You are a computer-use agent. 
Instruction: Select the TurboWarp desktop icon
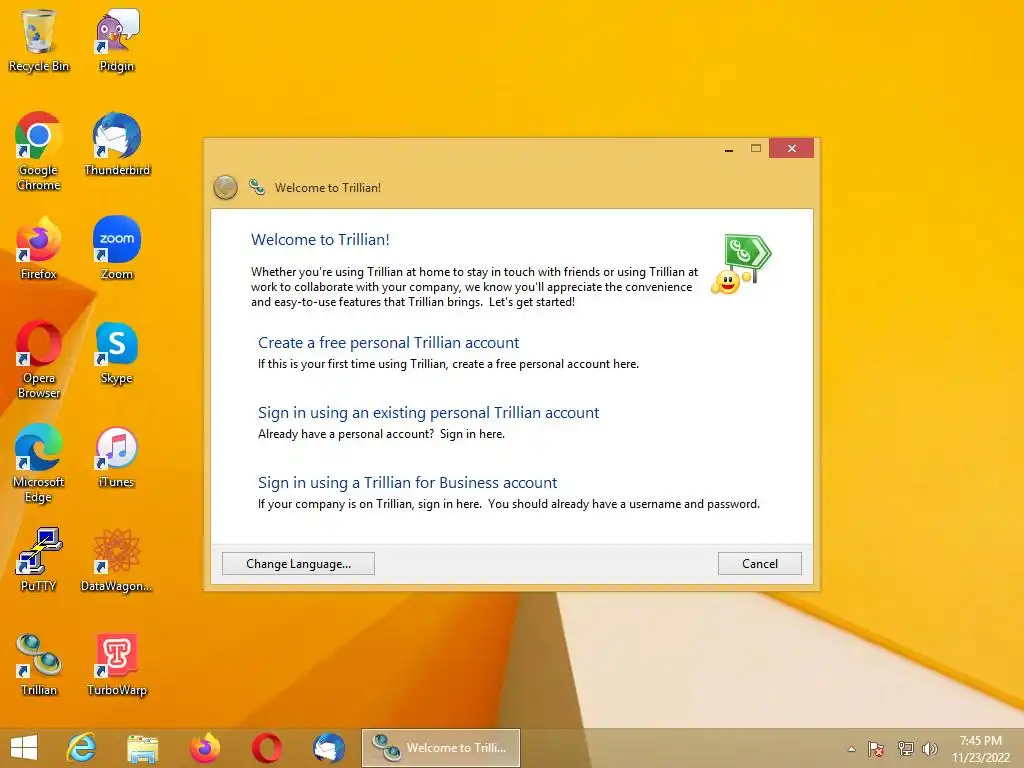coord(117,664)
